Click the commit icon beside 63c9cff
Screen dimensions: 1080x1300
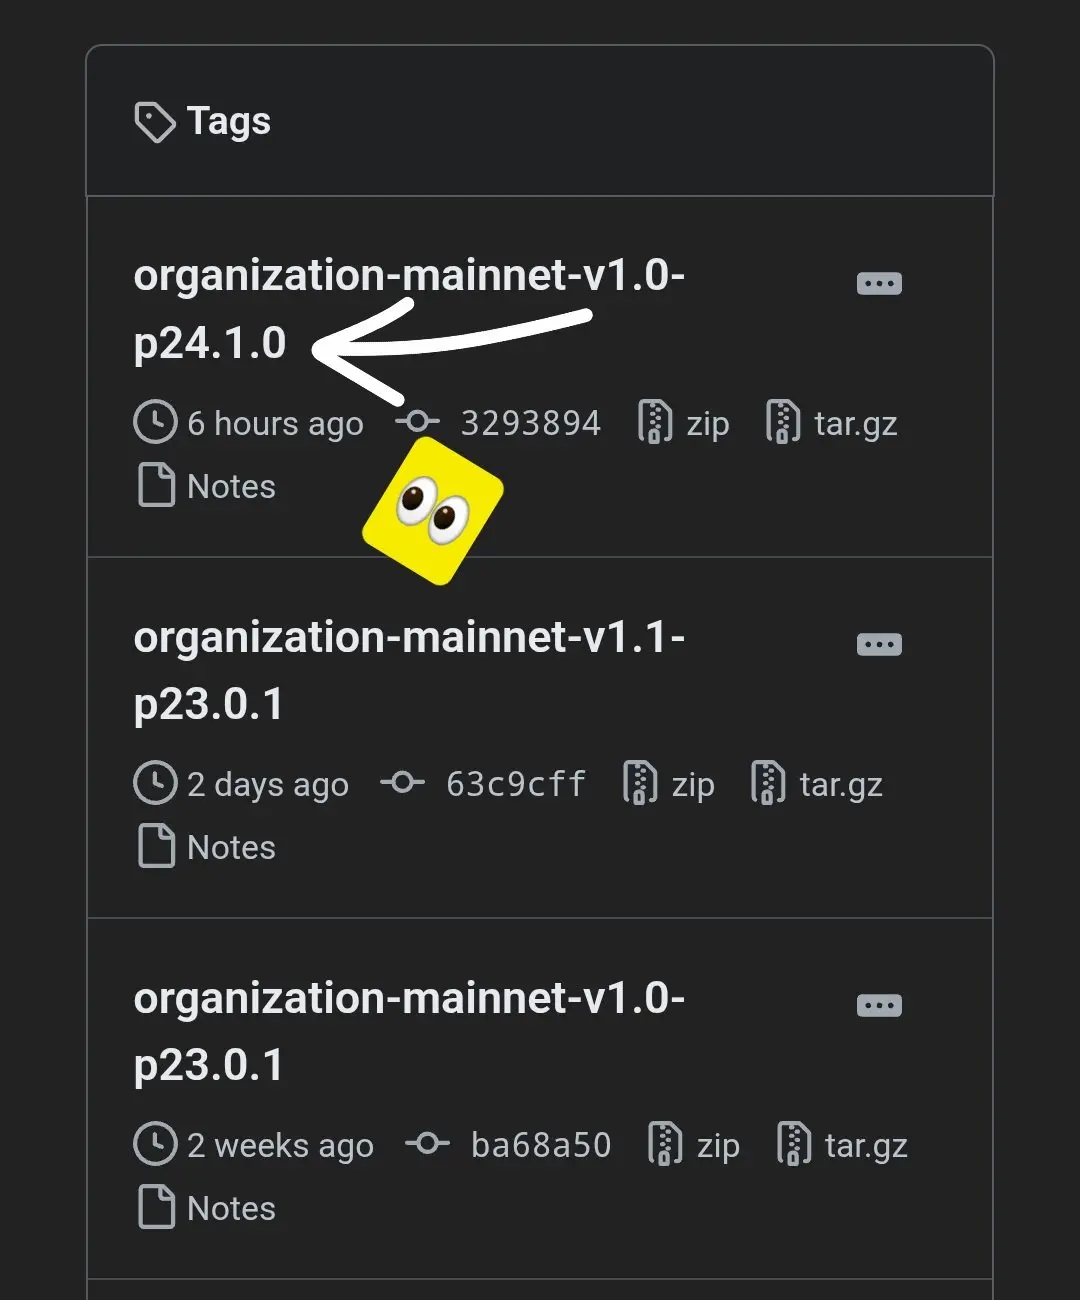click(402, 783)
